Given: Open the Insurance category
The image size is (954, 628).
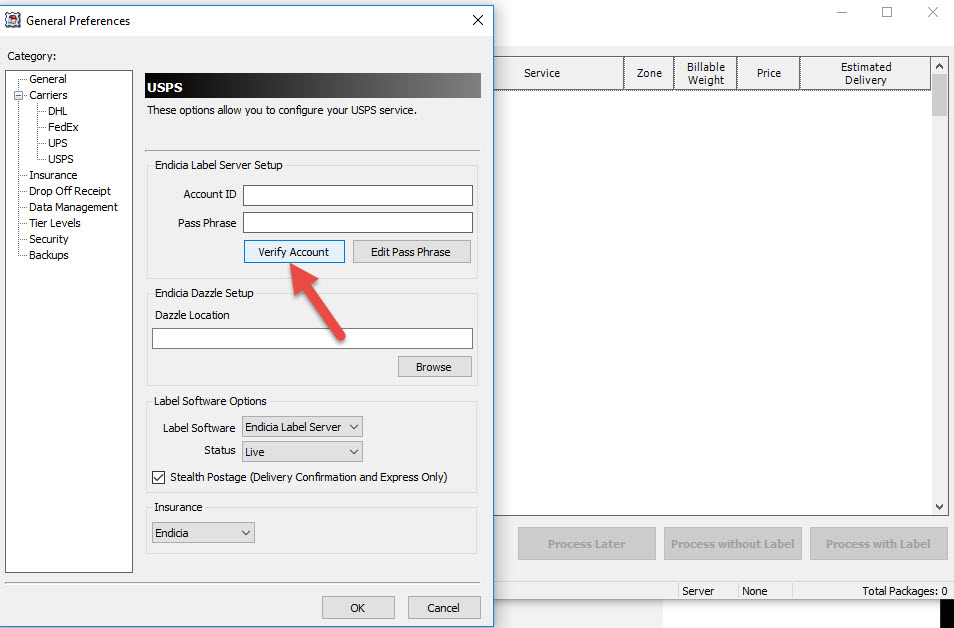Looking at the screenshot, I should 53,175.
